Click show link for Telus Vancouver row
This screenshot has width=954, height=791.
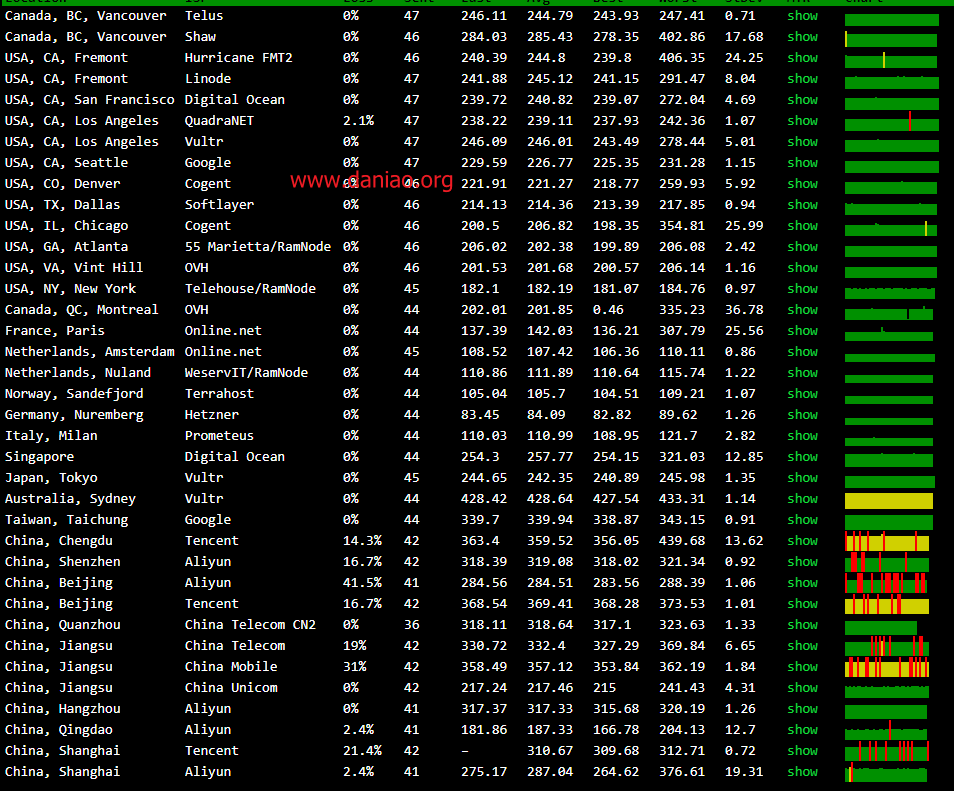pyautogui.click(x=803, y=16)
